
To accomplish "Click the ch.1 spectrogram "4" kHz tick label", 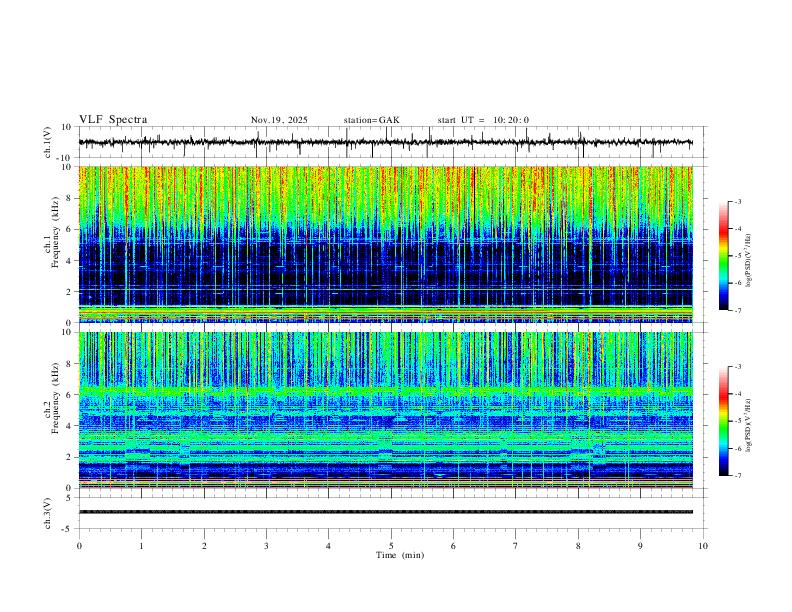I will tap(69, 261).
